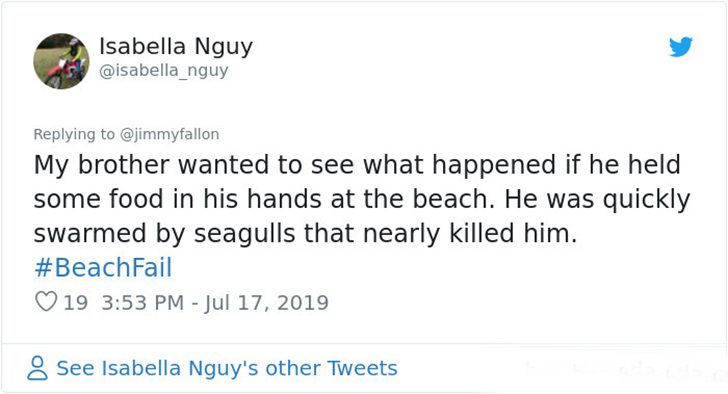Click the display name Isabella Nguy
Image resolution: width=728 pixels, height=394 pixels.
pyautogui.click(x=176, y=46)
